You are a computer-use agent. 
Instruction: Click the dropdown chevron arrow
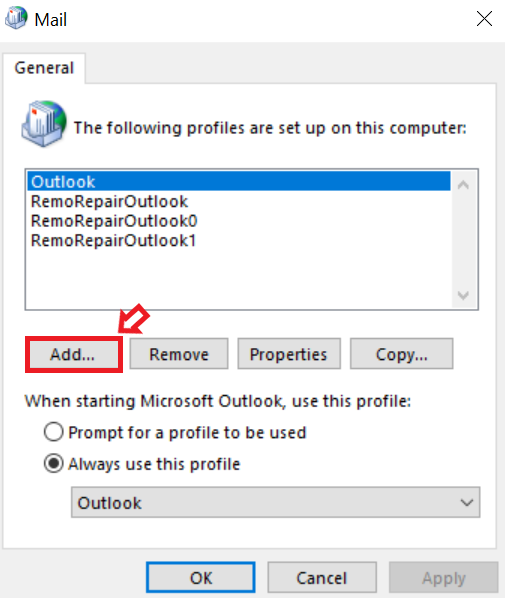466,503
